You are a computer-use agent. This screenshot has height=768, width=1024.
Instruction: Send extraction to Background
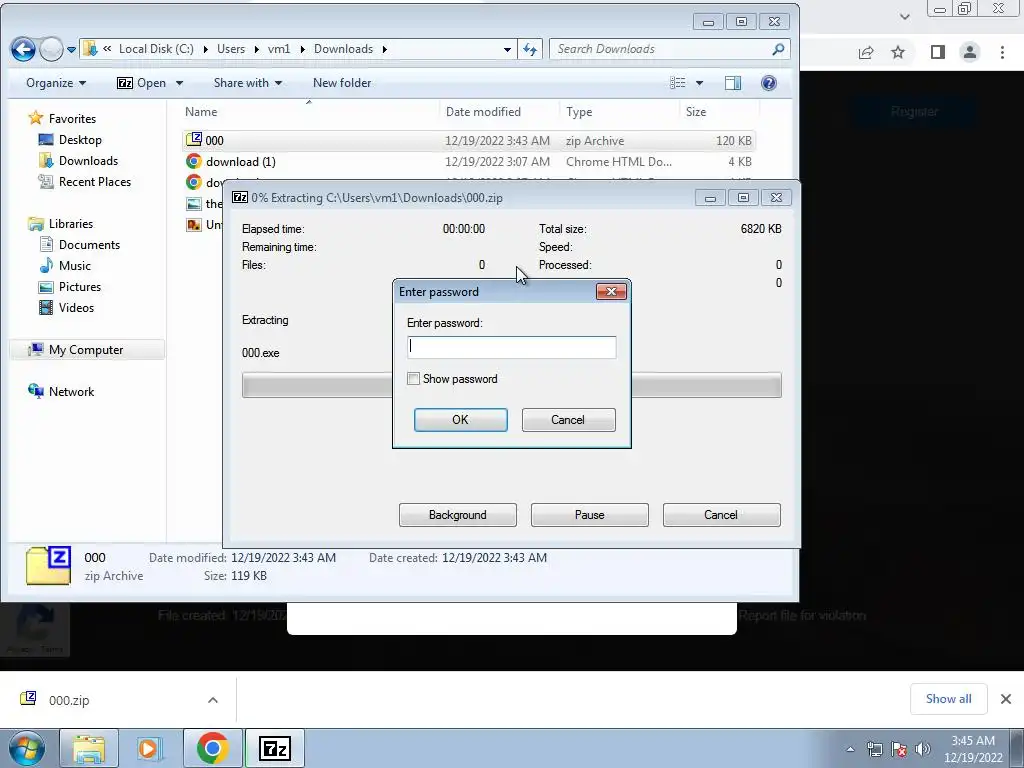pyautogui.click(x=457, y=515)
